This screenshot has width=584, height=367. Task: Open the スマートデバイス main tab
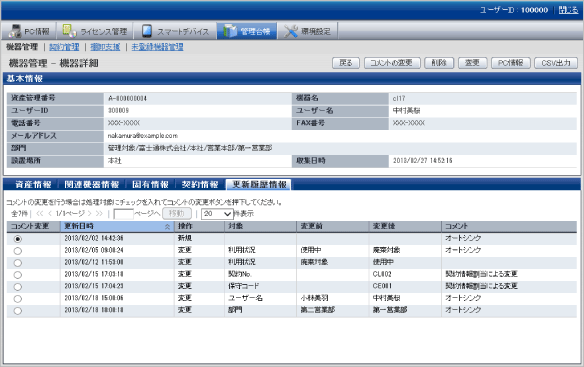[175, 31]
